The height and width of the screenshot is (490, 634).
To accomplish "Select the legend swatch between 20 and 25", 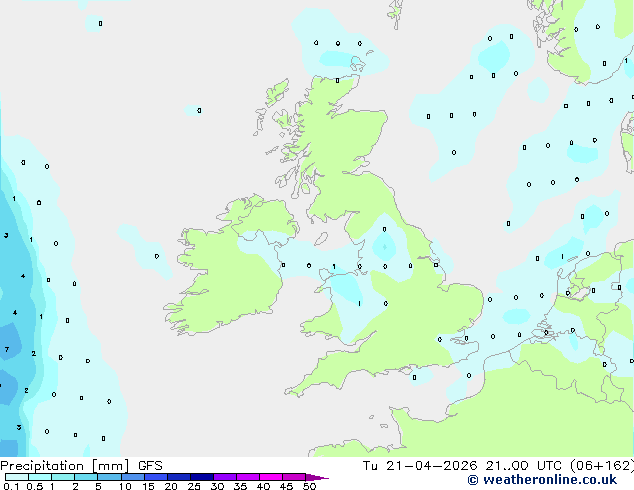I will (179, 477).
